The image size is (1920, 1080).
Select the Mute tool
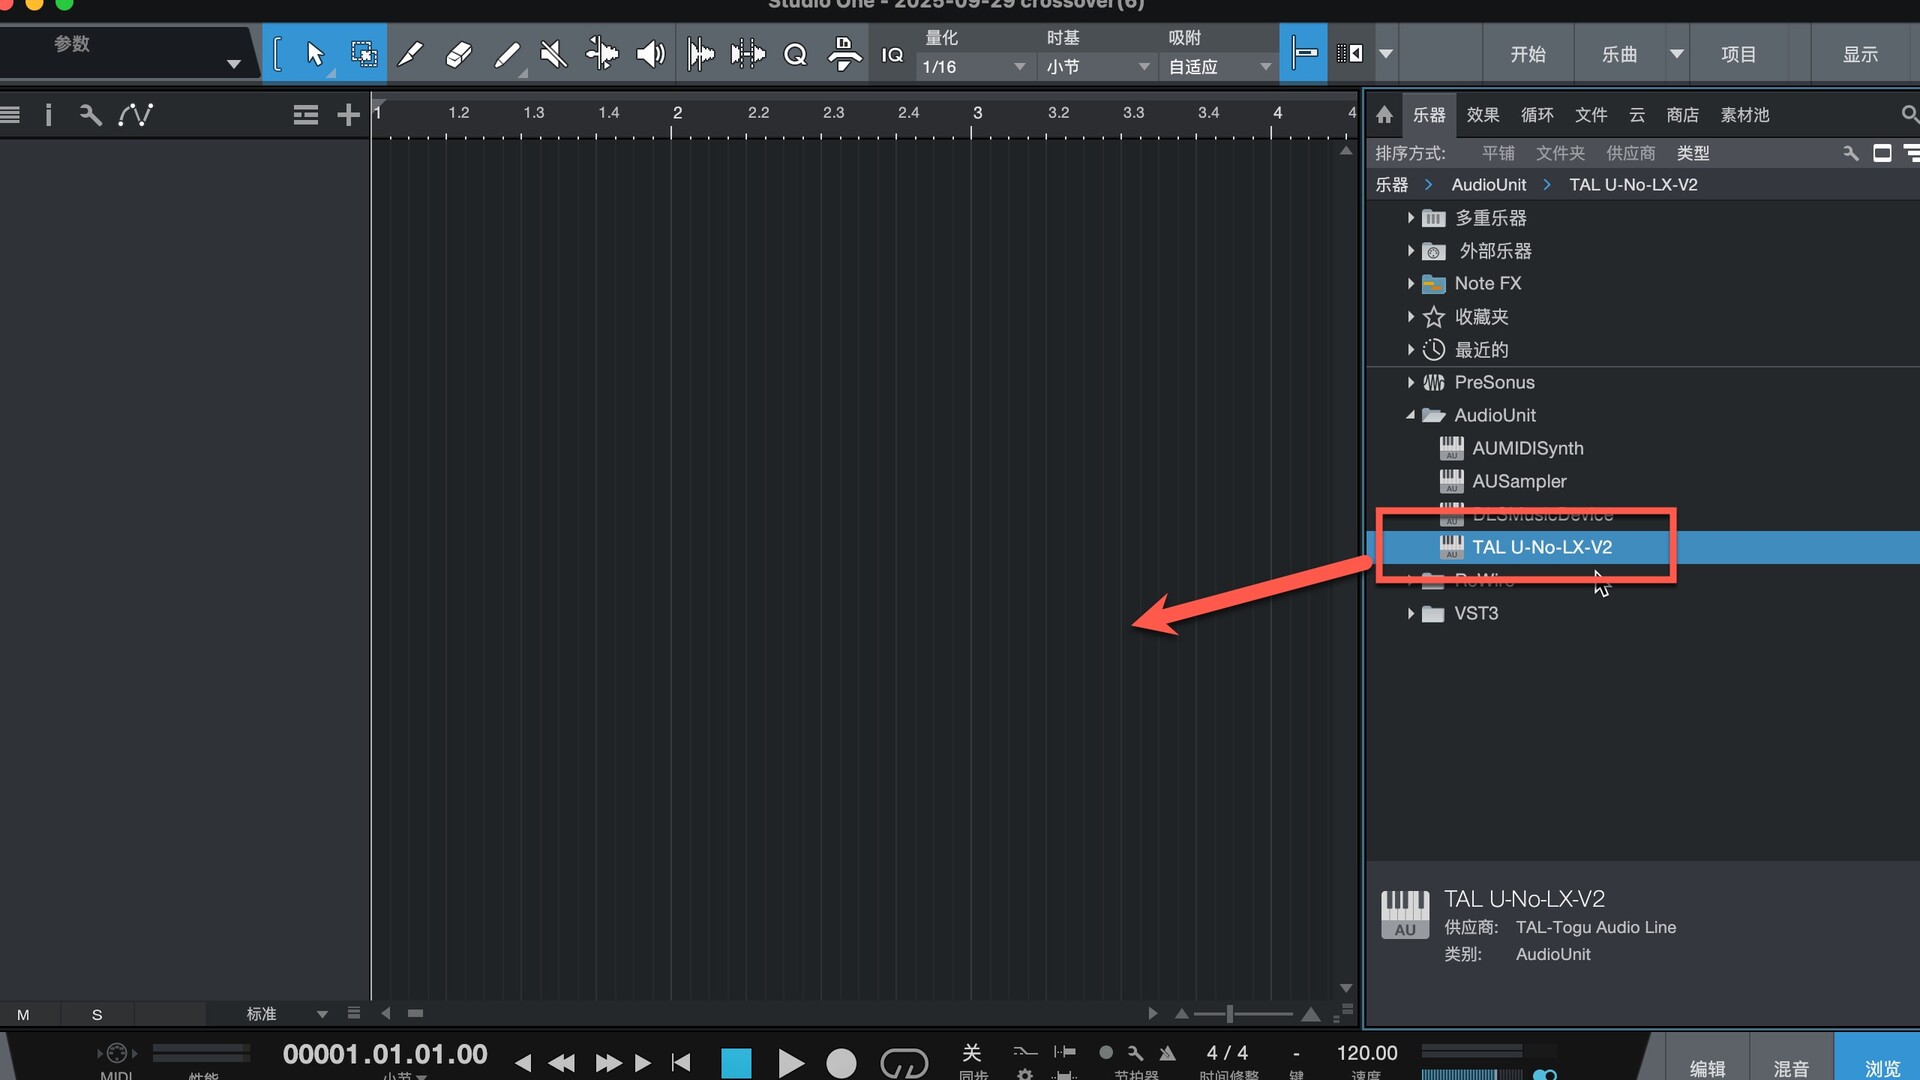coord(553,54)
